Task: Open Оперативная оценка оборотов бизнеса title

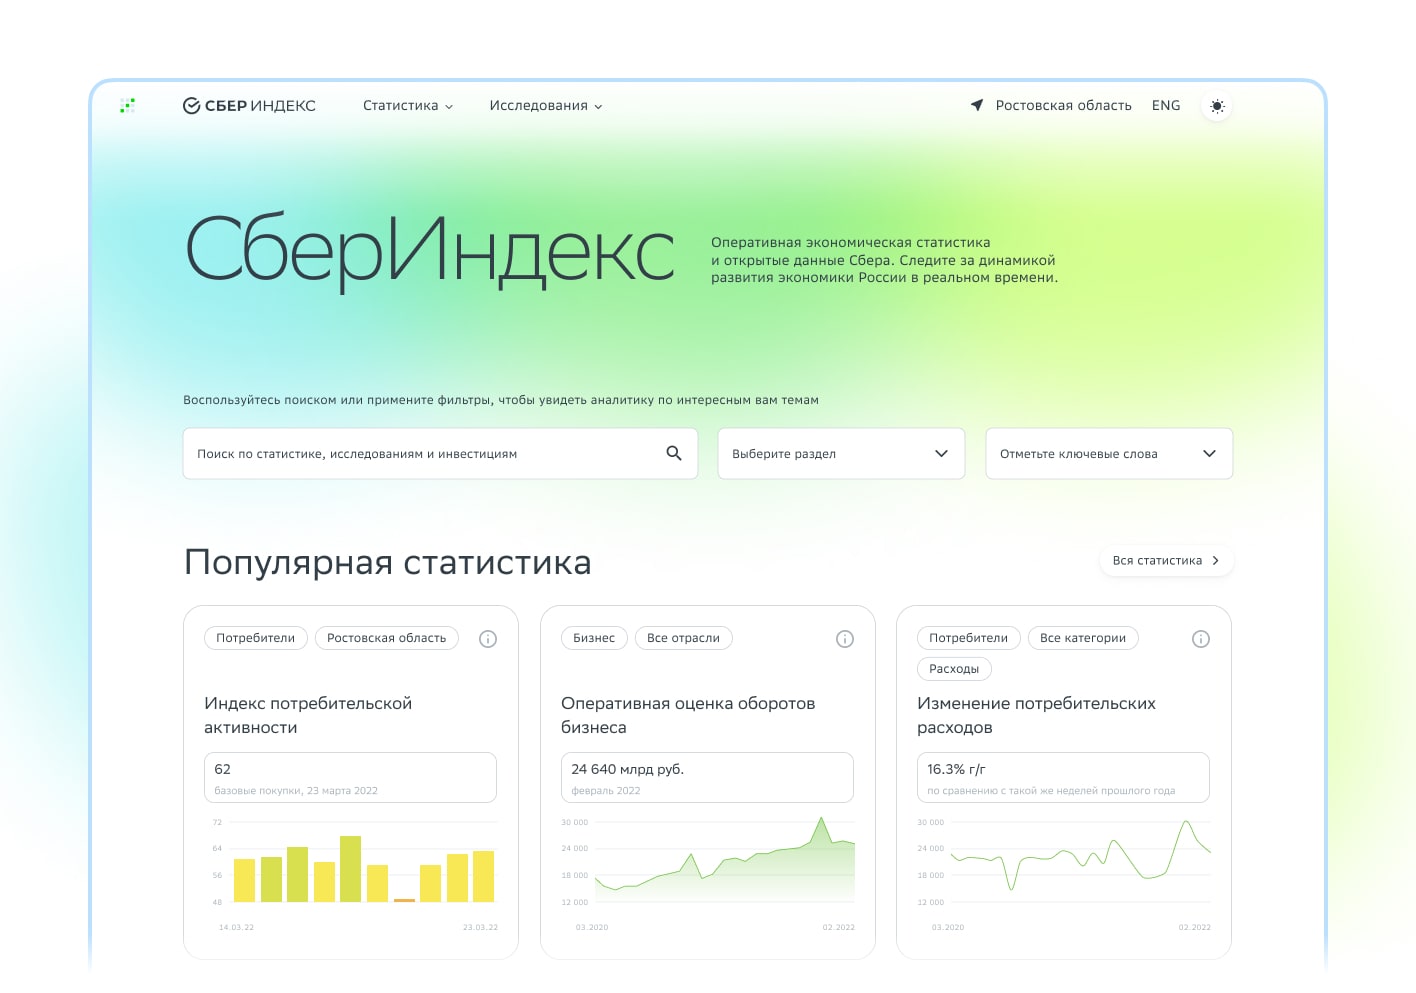Action: 688,715
